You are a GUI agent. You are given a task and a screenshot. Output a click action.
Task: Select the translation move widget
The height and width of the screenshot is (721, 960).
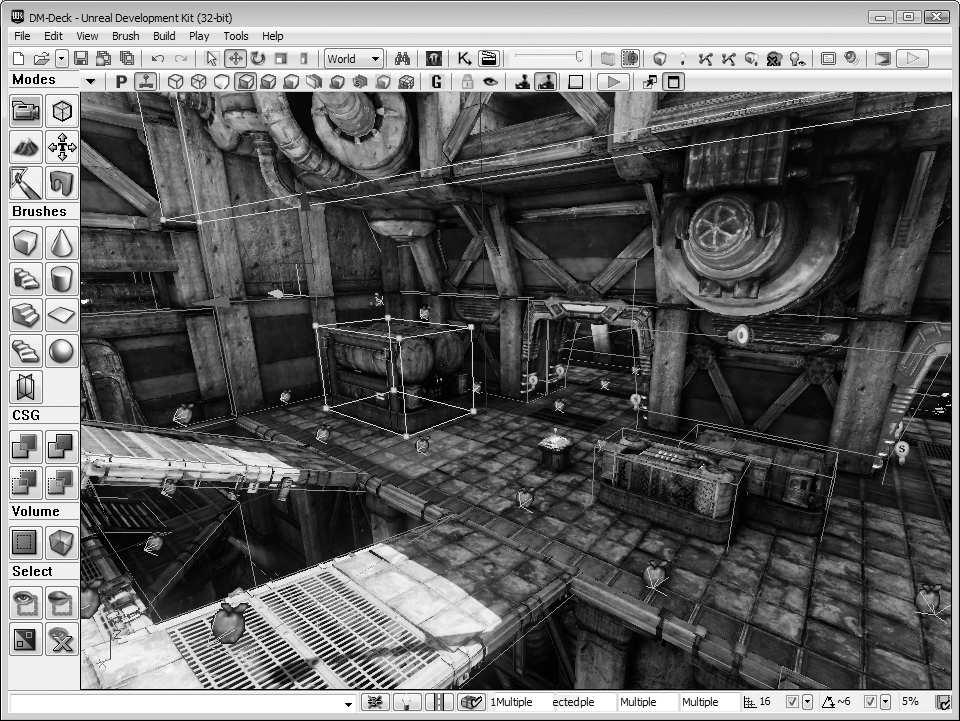235,59
